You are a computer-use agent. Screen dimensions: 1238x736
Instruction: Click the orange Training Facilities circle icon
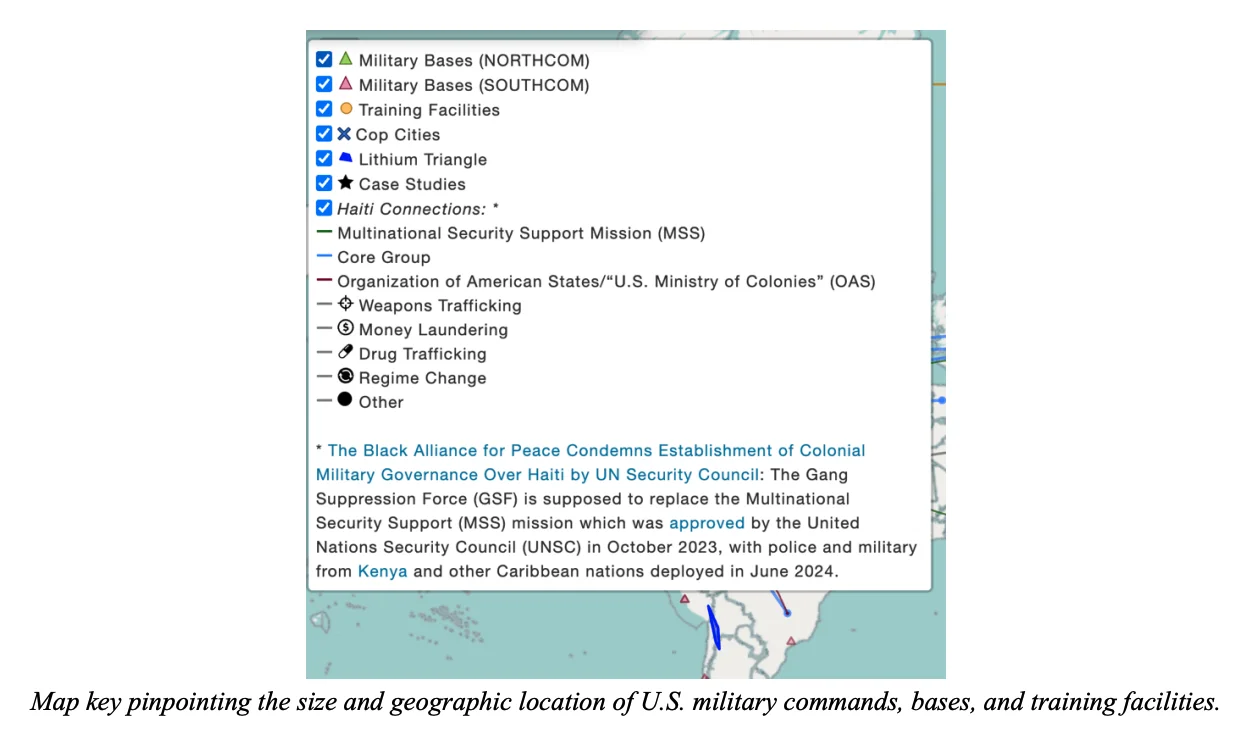pos(346,109)
